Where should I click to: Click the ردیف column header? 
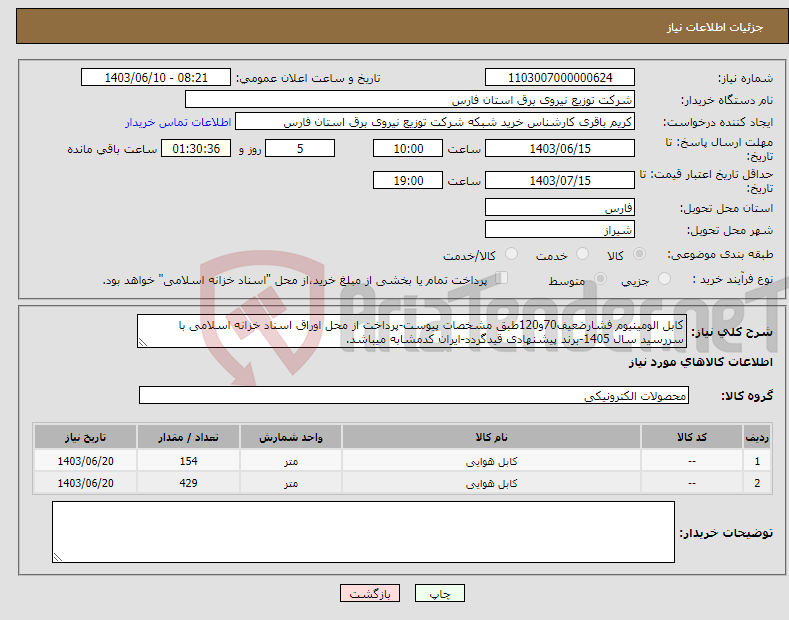tap(757, 437)
